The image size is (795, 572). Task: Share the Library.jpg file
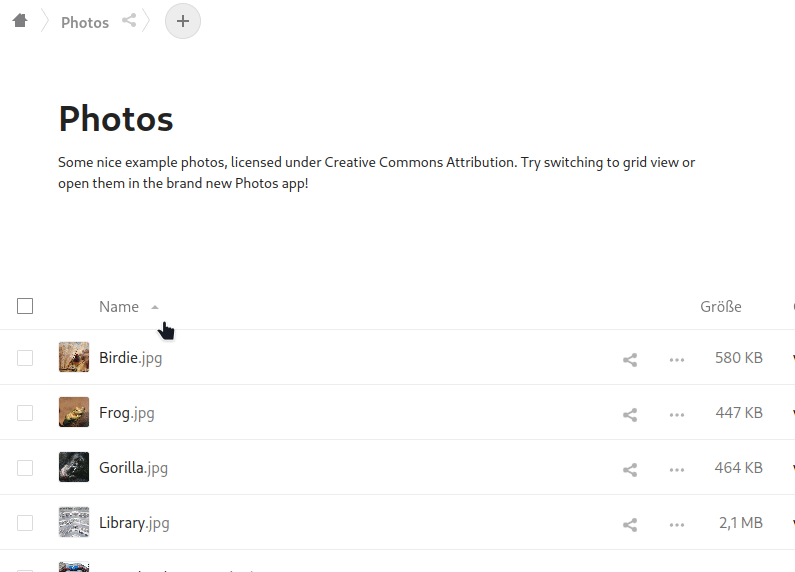630,524
